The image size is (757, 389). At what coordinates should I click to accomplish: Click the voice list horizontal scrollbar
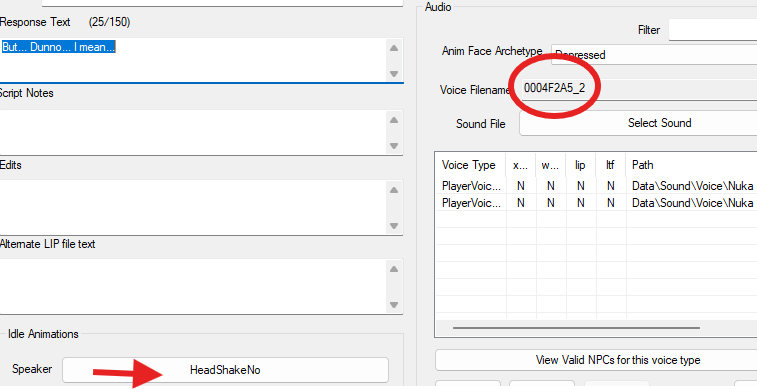[576, 328]
